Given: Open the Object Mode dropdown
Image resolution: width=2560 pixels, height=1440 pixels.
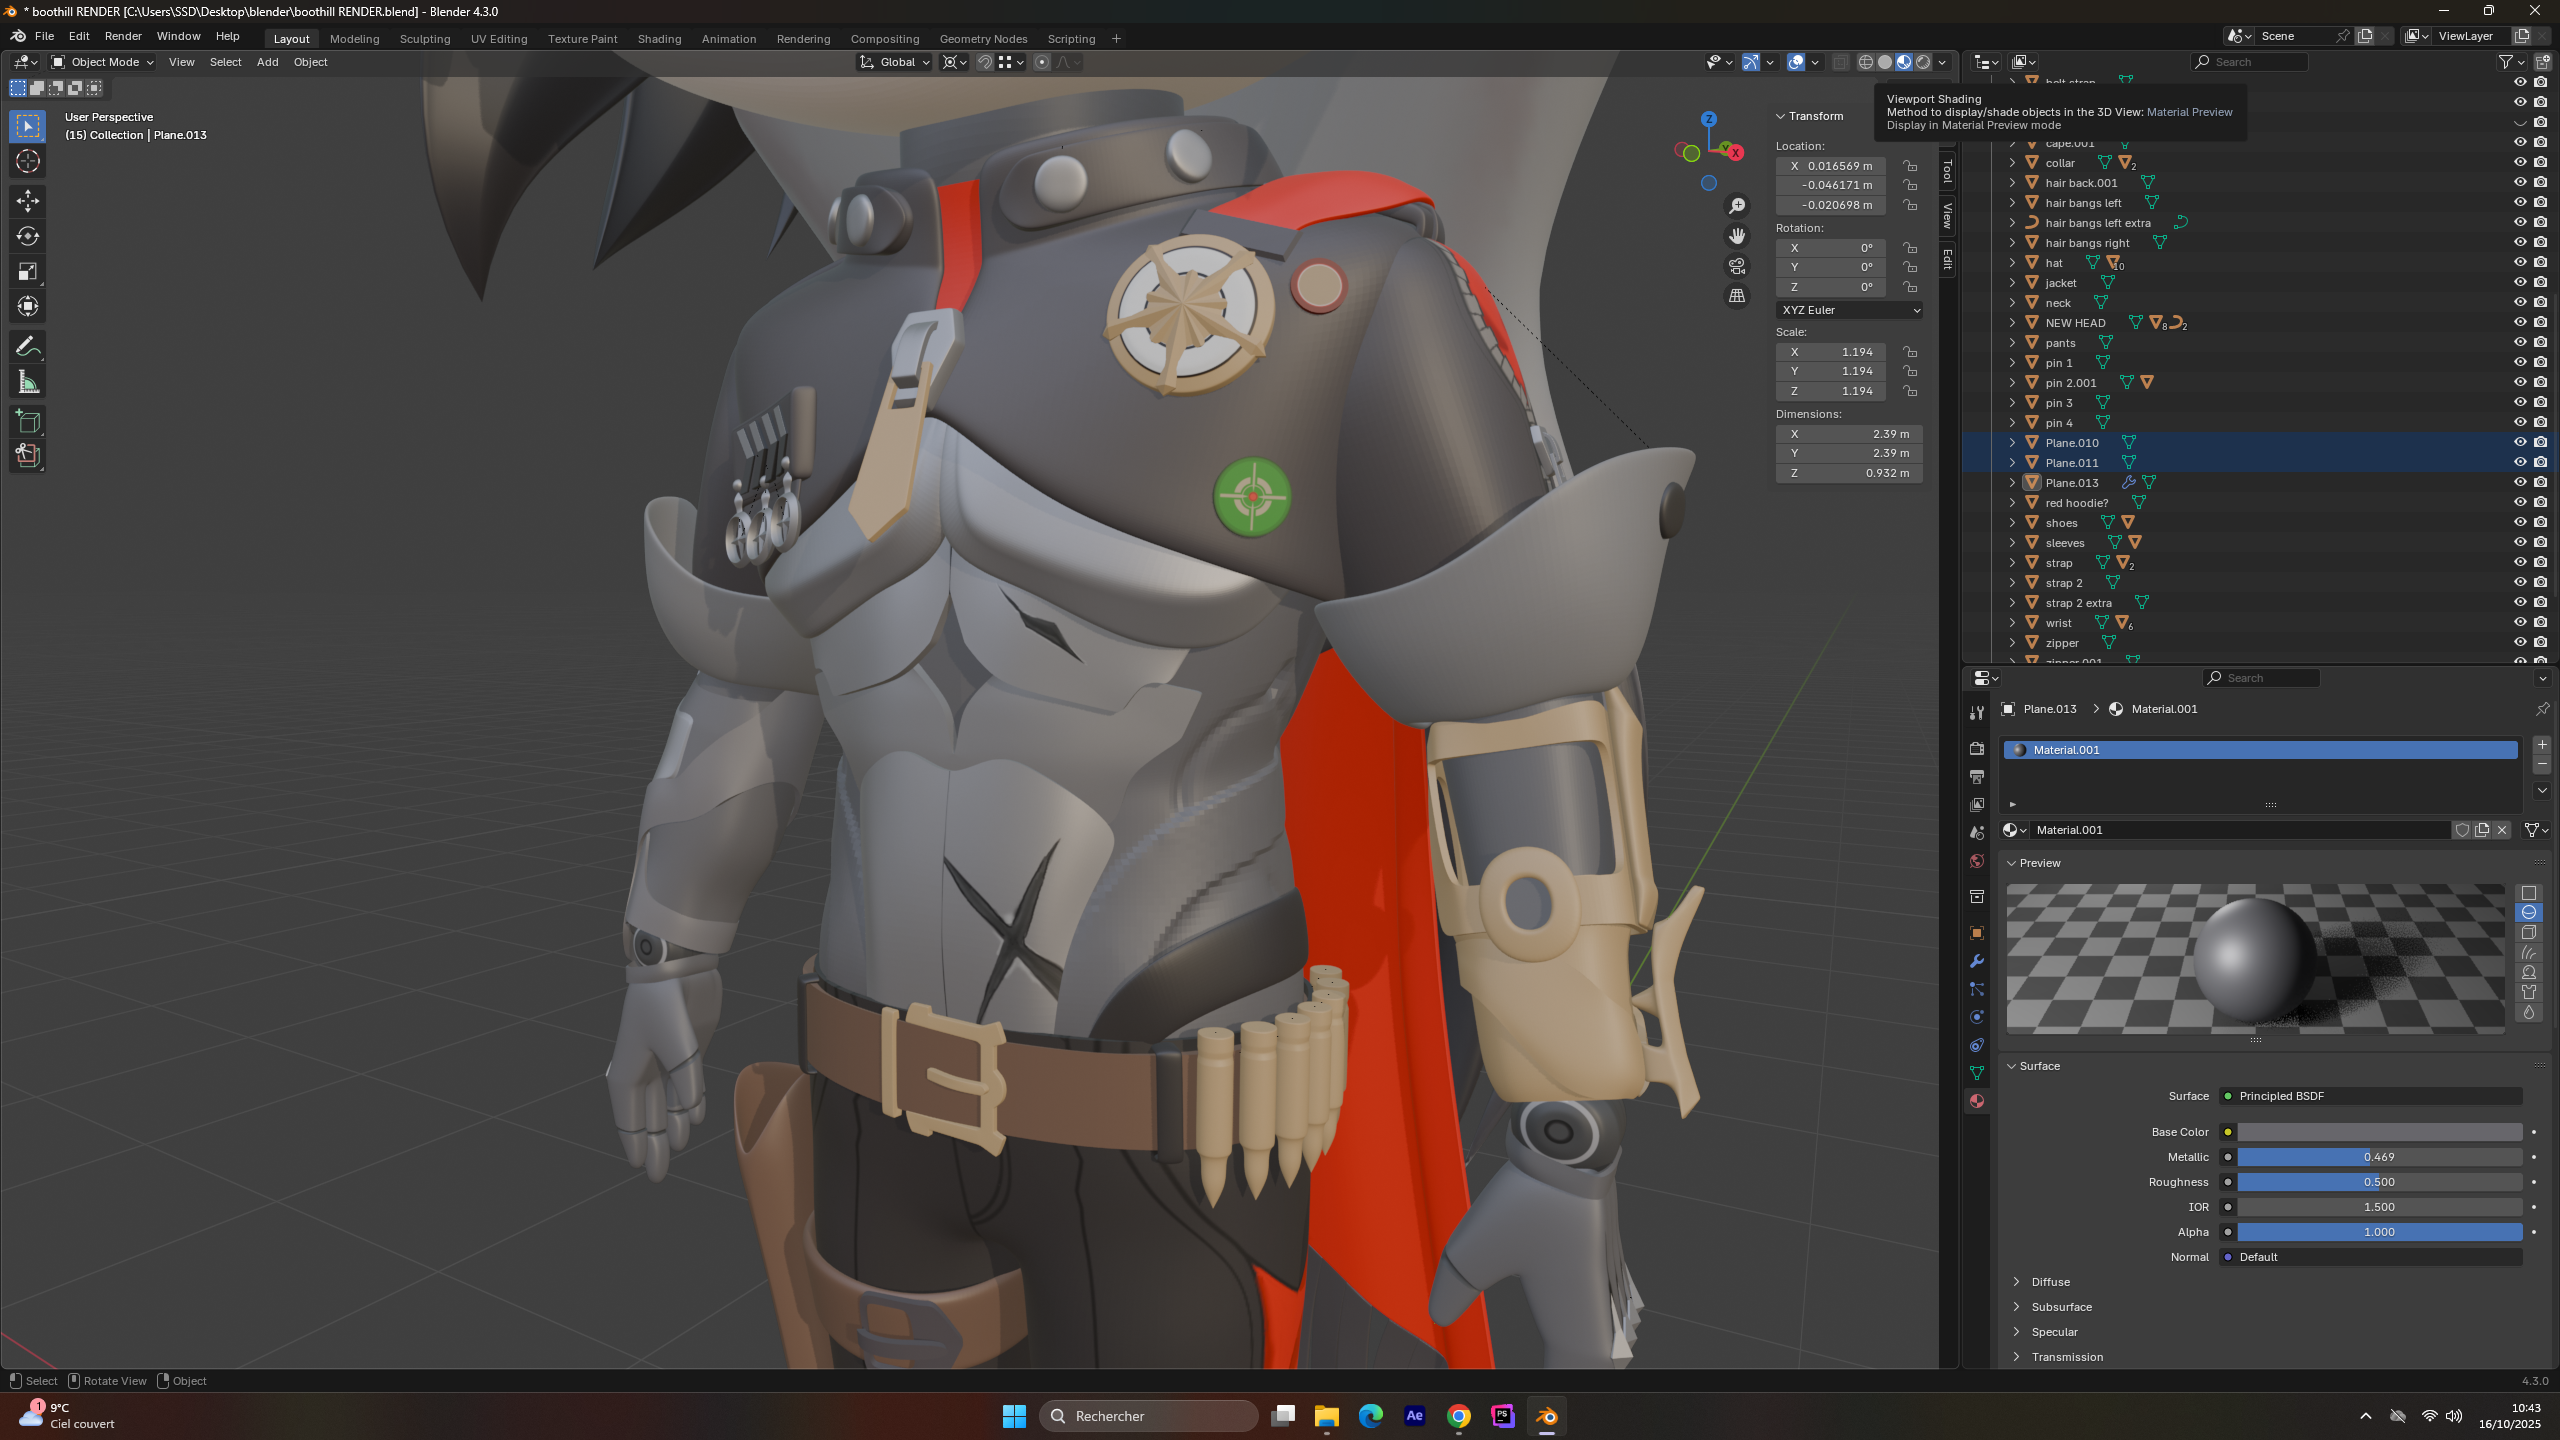Looking at the screenshot, I should point(102,62).
